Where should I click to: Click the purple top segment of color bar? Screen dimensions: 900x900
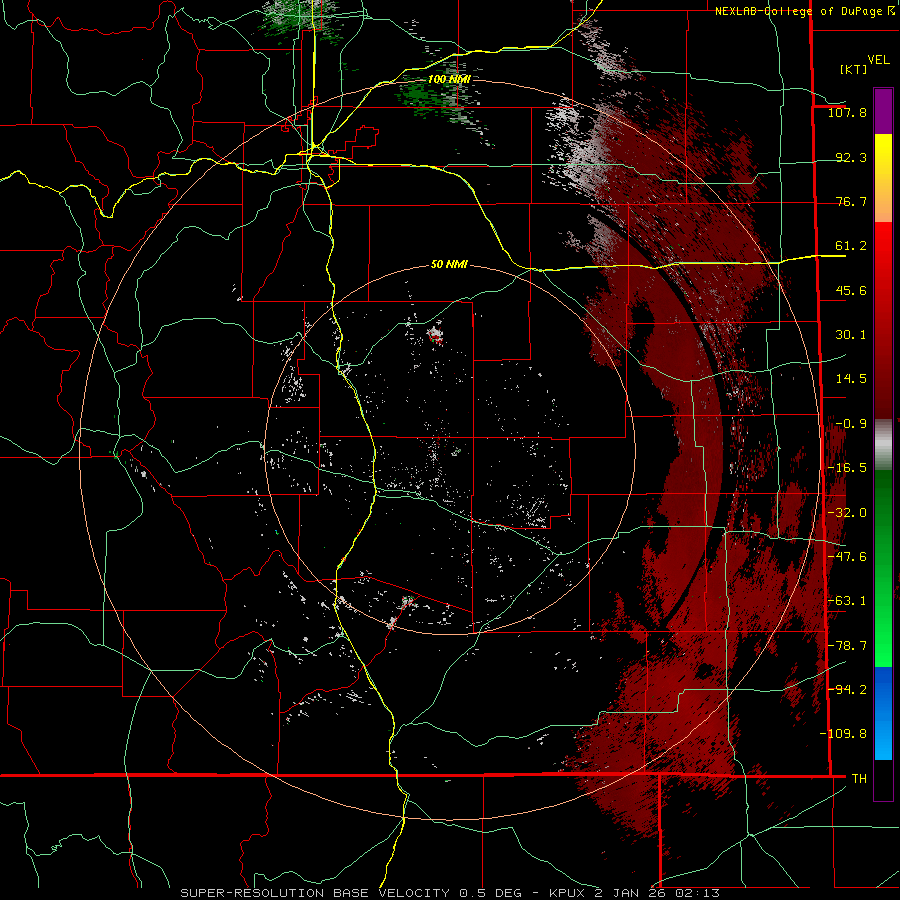coord(883,112)
